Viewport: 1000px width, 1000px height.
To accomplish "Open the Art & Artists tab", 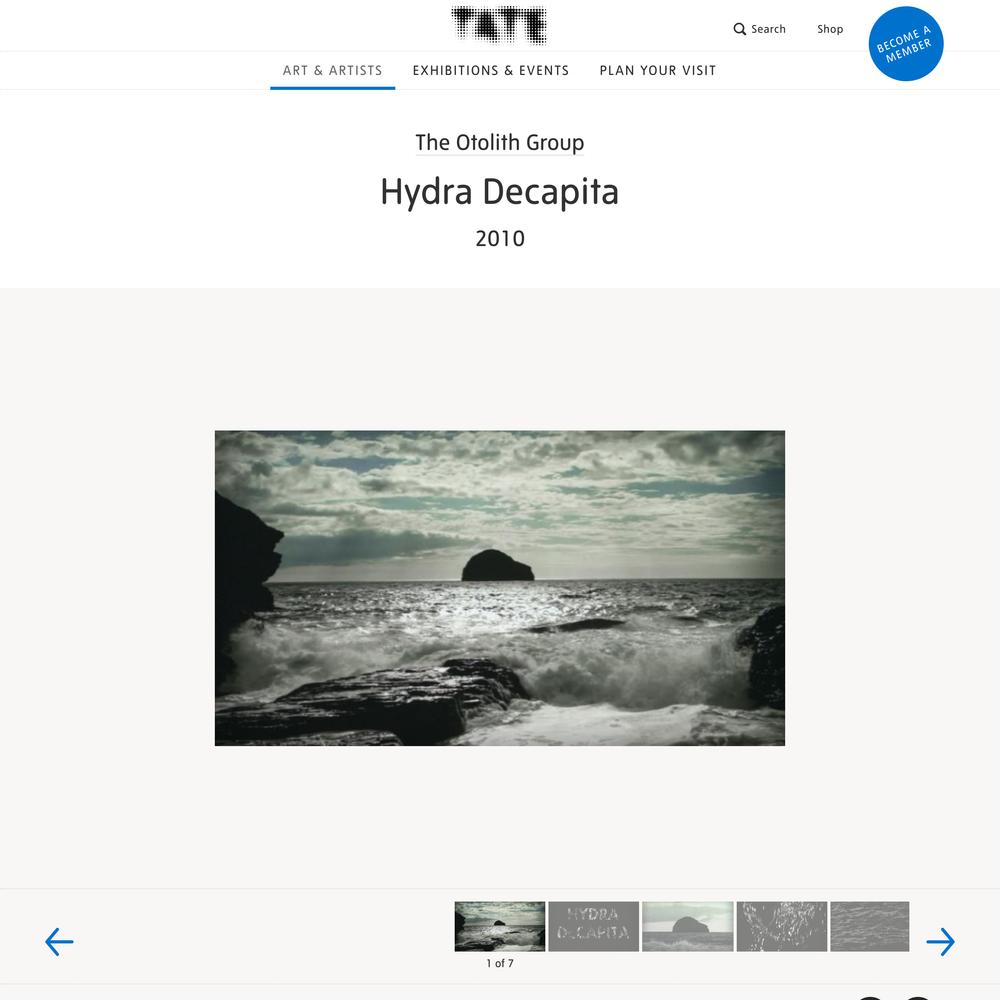I will point(332,70).
